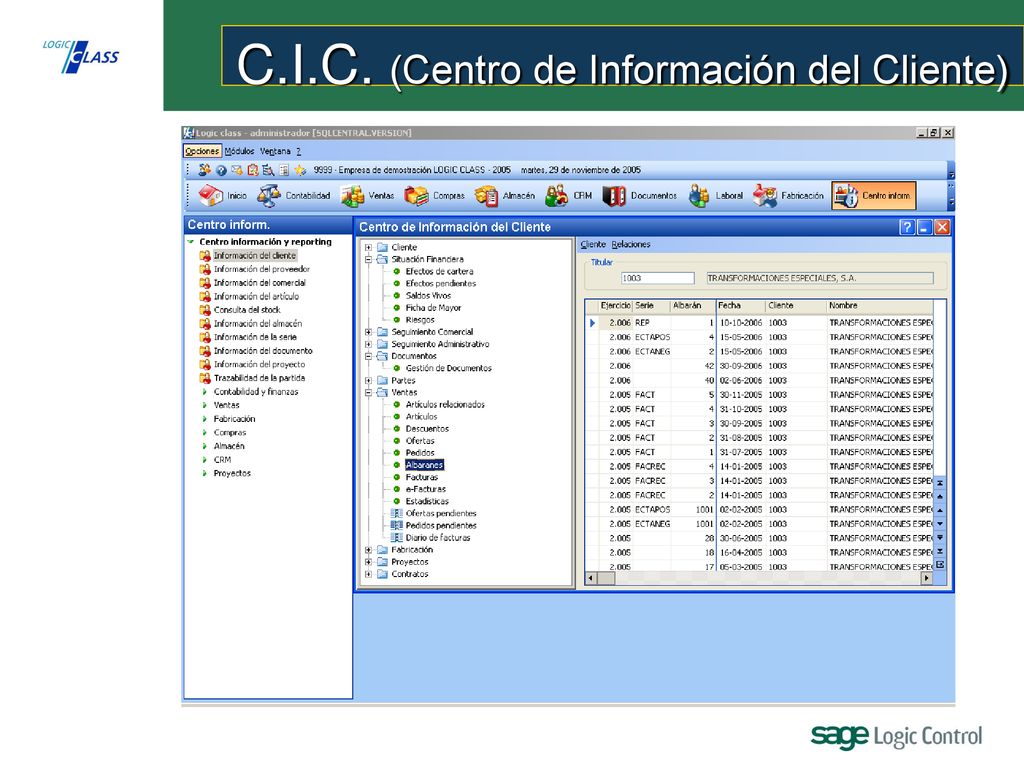
Task: Open the Ventas module in the top toolbar
Action: pos(367,195)
